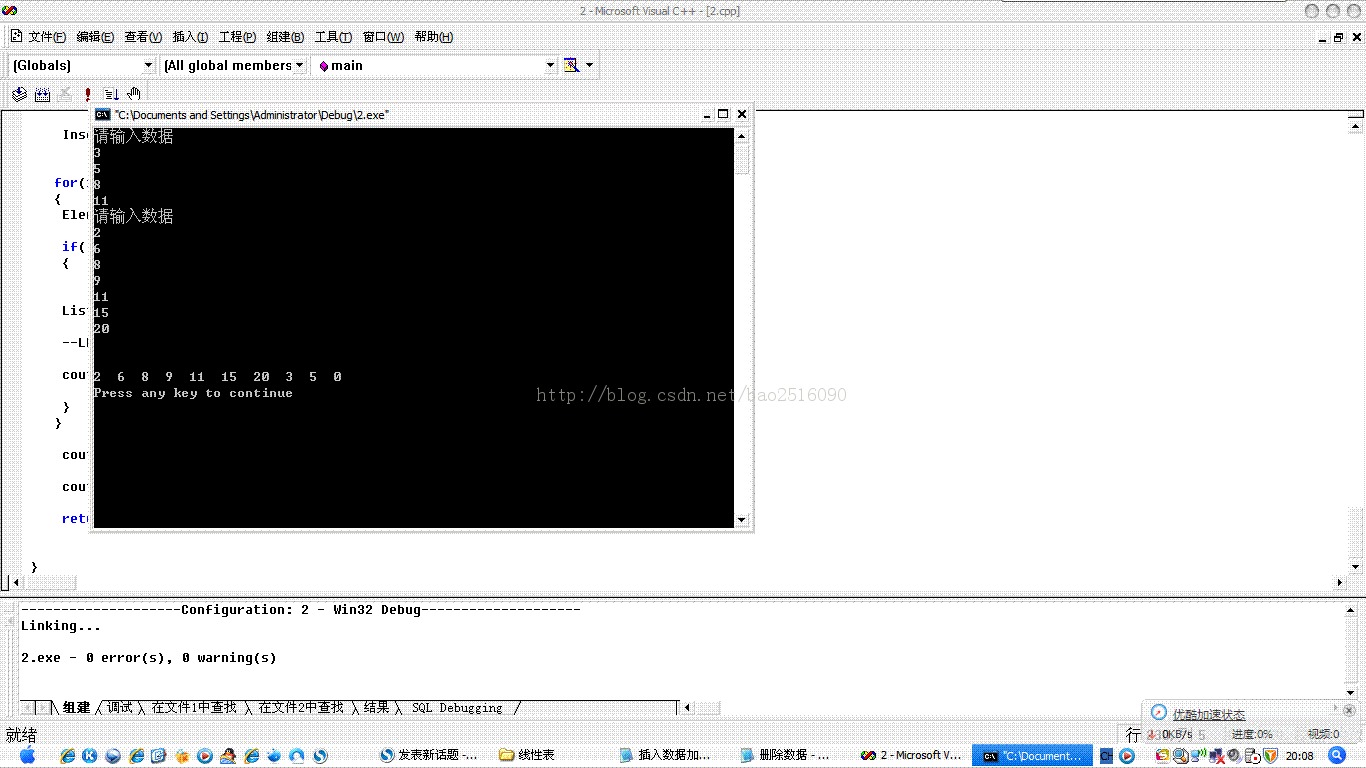Click the Linking... line in output
This screenshot has width=1366, height=768.
pyautogui.click(x=61, y=626)
